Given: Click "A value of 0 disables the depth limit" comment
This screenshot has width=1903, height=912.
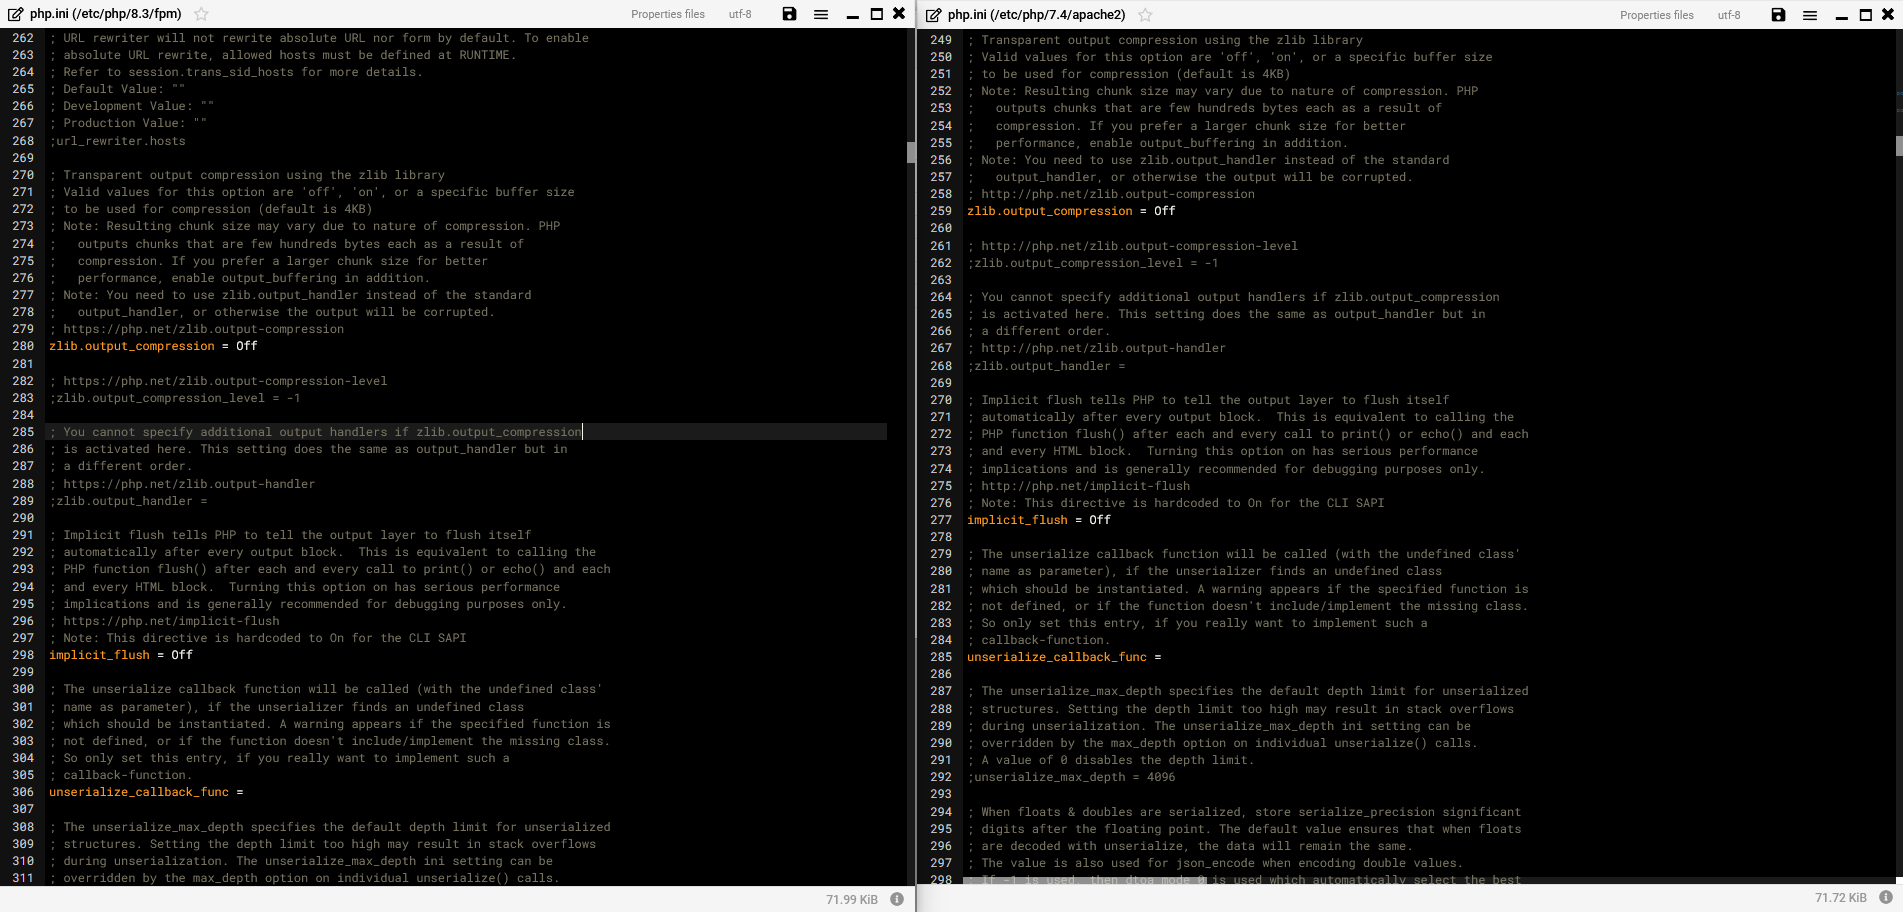Looking at the screenshot, I should 1118,760.
